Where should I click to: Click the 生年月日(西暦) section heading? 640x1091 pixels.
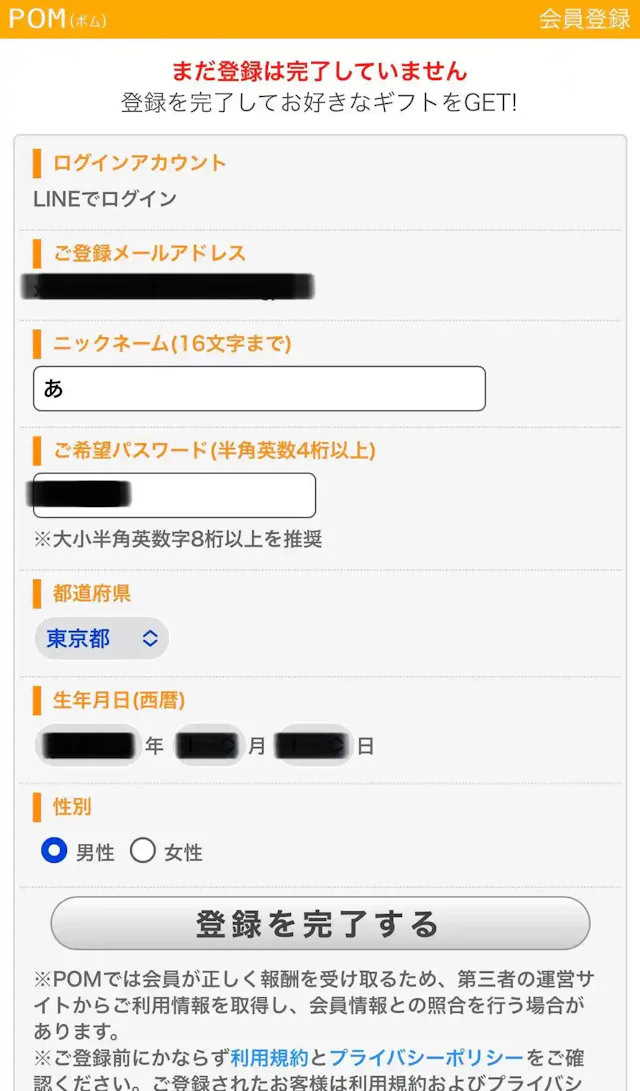pos(119,700)
